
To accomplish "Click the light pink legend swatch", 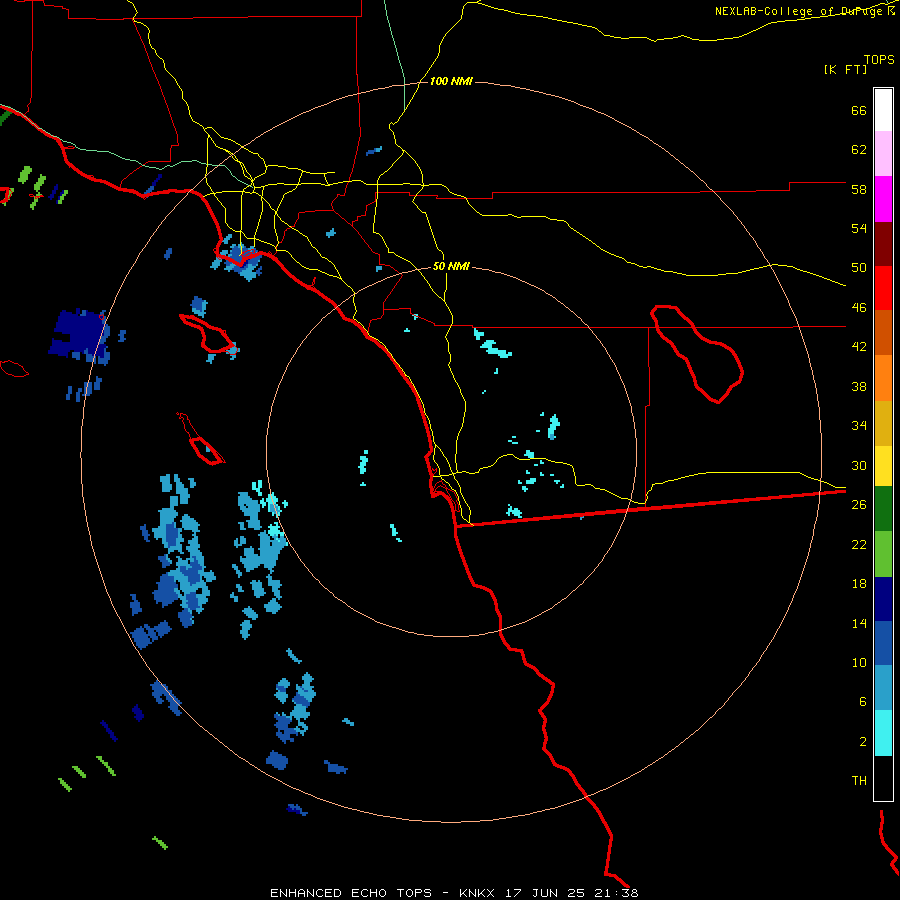I will point(883,153).
